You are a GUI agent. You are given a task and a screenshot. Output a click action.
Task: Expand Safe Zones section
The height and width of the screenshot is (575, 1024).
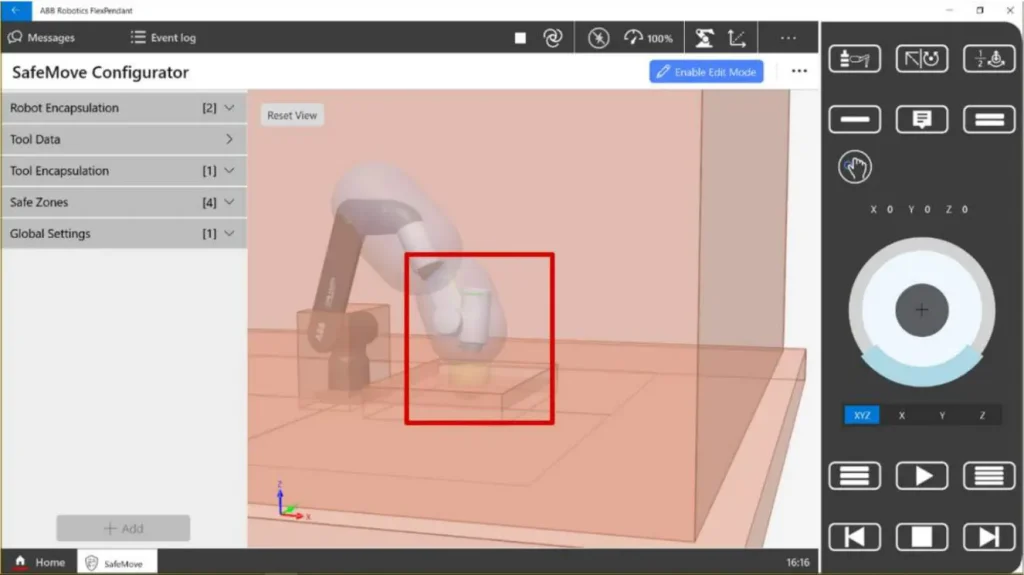tap(124, 202)
